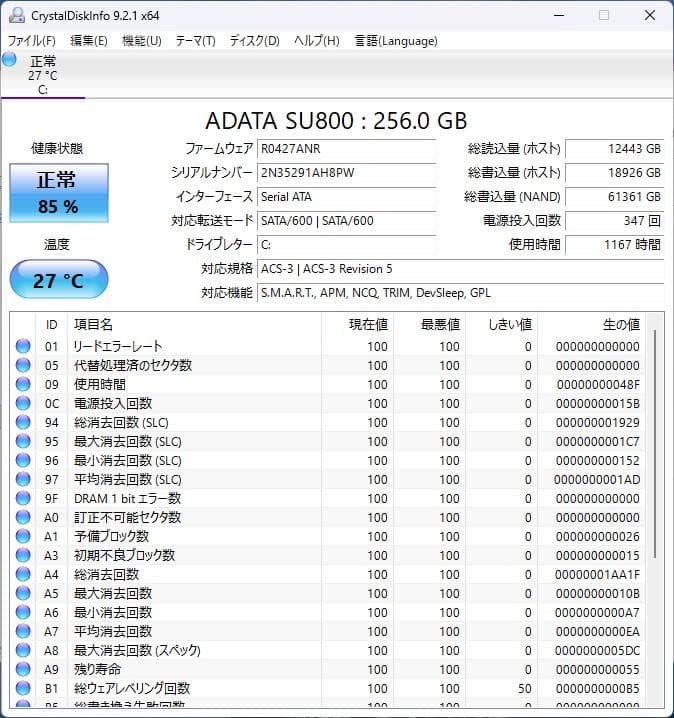Screen dimensions: 674x718
Task: Open the 編集(E) menu
Action: click(x=89, y=41)
